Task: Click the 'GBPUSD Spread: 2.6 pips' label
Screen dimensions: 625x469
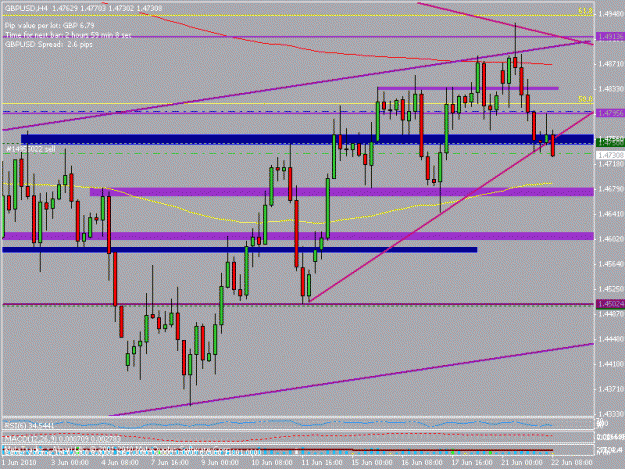Action: click(x=49, y=45)
